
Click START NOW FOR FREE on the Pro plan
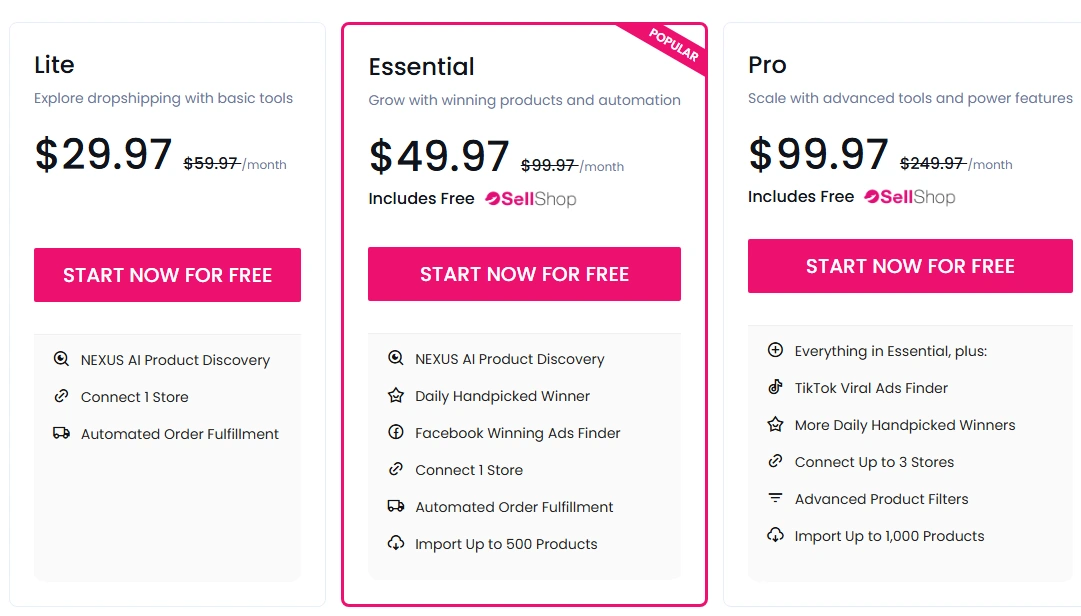(x=909, y=266)
